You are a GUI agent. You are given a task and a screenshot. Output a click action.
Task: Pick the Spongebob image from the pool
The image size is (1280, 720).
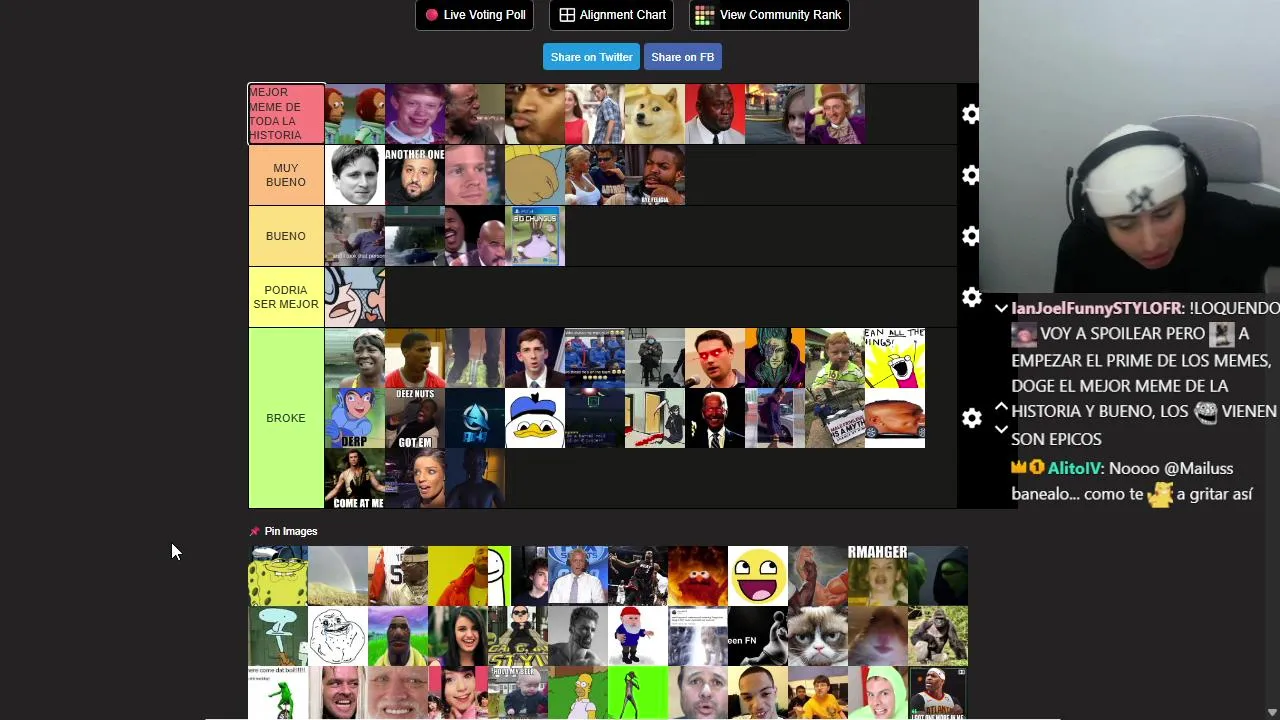pyautogui.click(x=278, y=576)
